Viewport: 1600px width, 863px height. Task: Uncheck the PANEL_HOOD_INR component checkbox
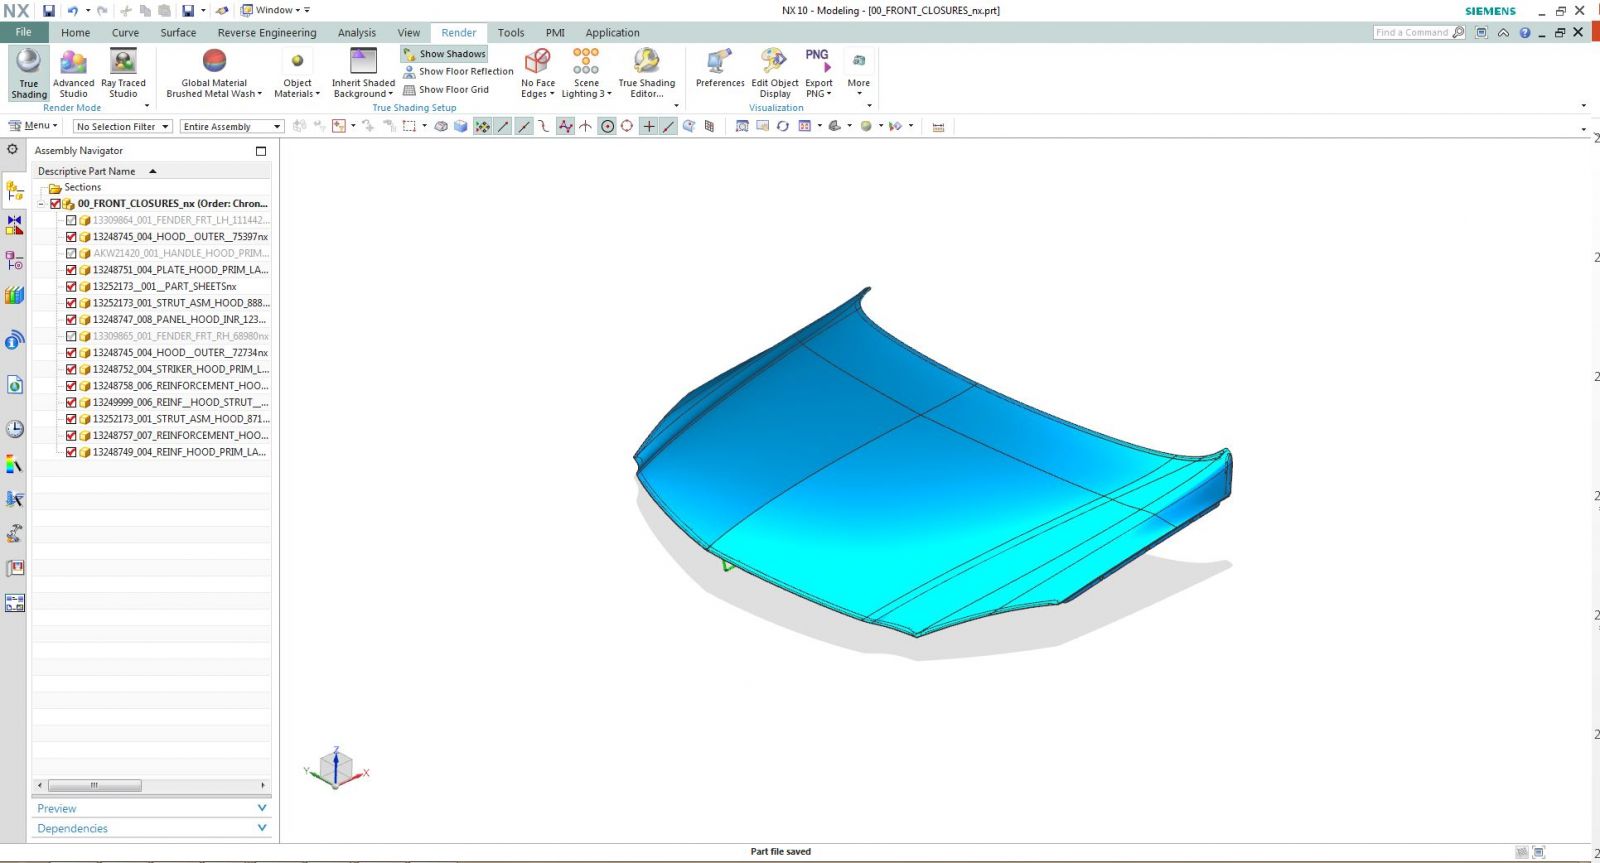71,320
